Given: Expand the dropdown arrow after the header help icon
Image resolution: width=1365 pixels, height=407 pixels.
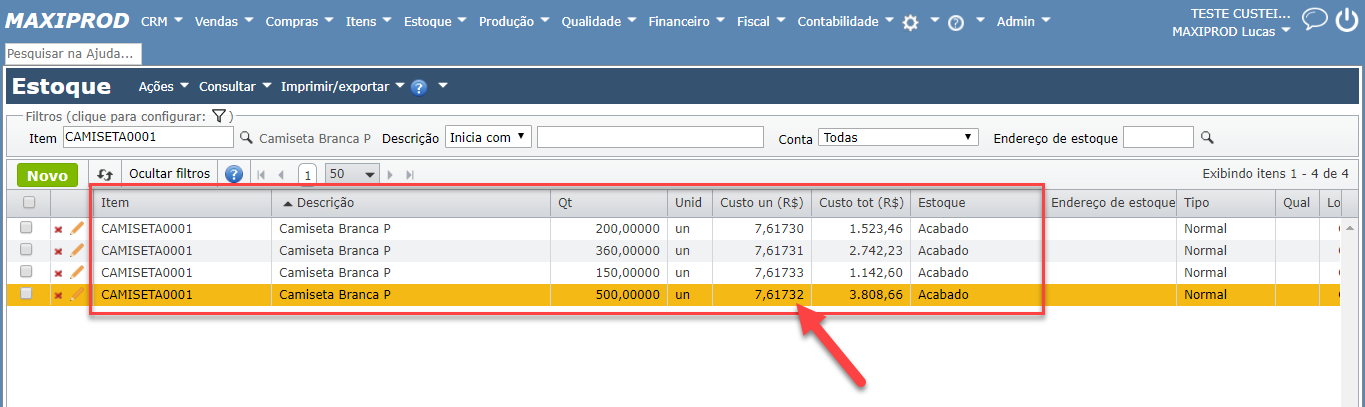Looking at the screenshot, I should coord(443,86).
